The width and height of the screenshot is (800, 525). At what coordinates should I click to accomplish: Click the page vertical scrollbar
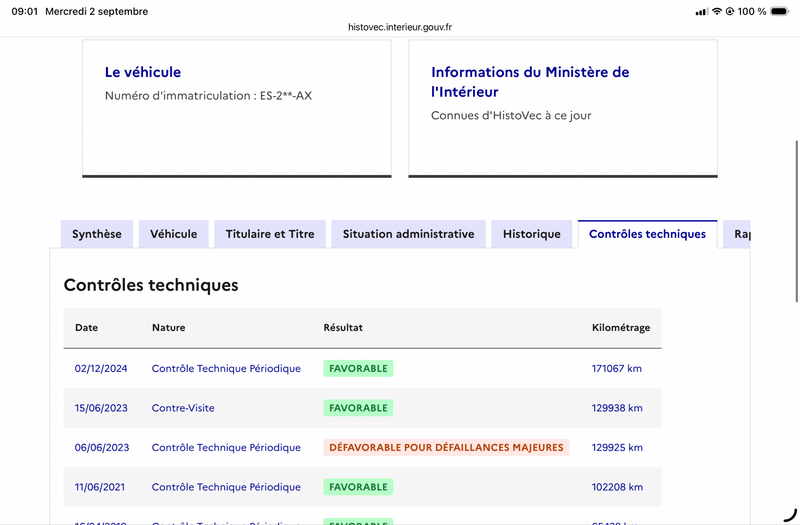pyautogui.click(x=797, y=221)
